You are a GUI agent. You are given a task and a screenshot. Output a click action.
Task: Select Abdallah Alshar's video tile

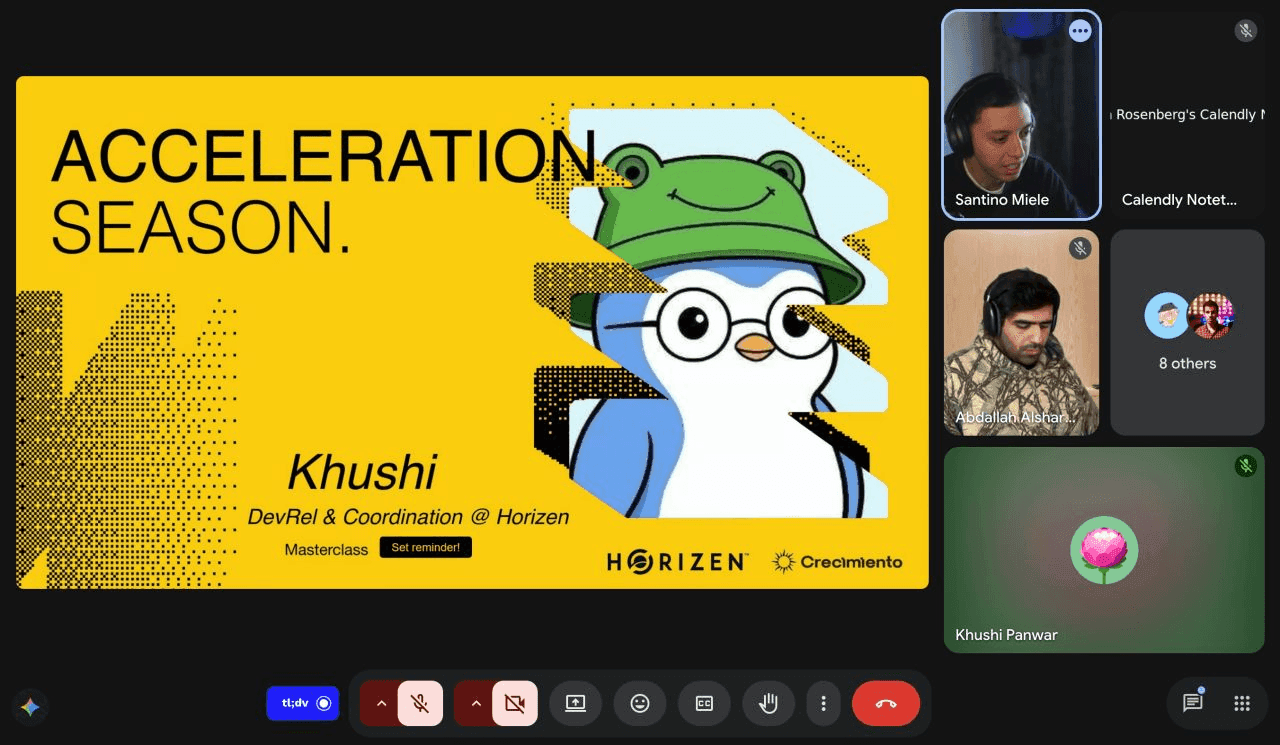point(1021,333)
